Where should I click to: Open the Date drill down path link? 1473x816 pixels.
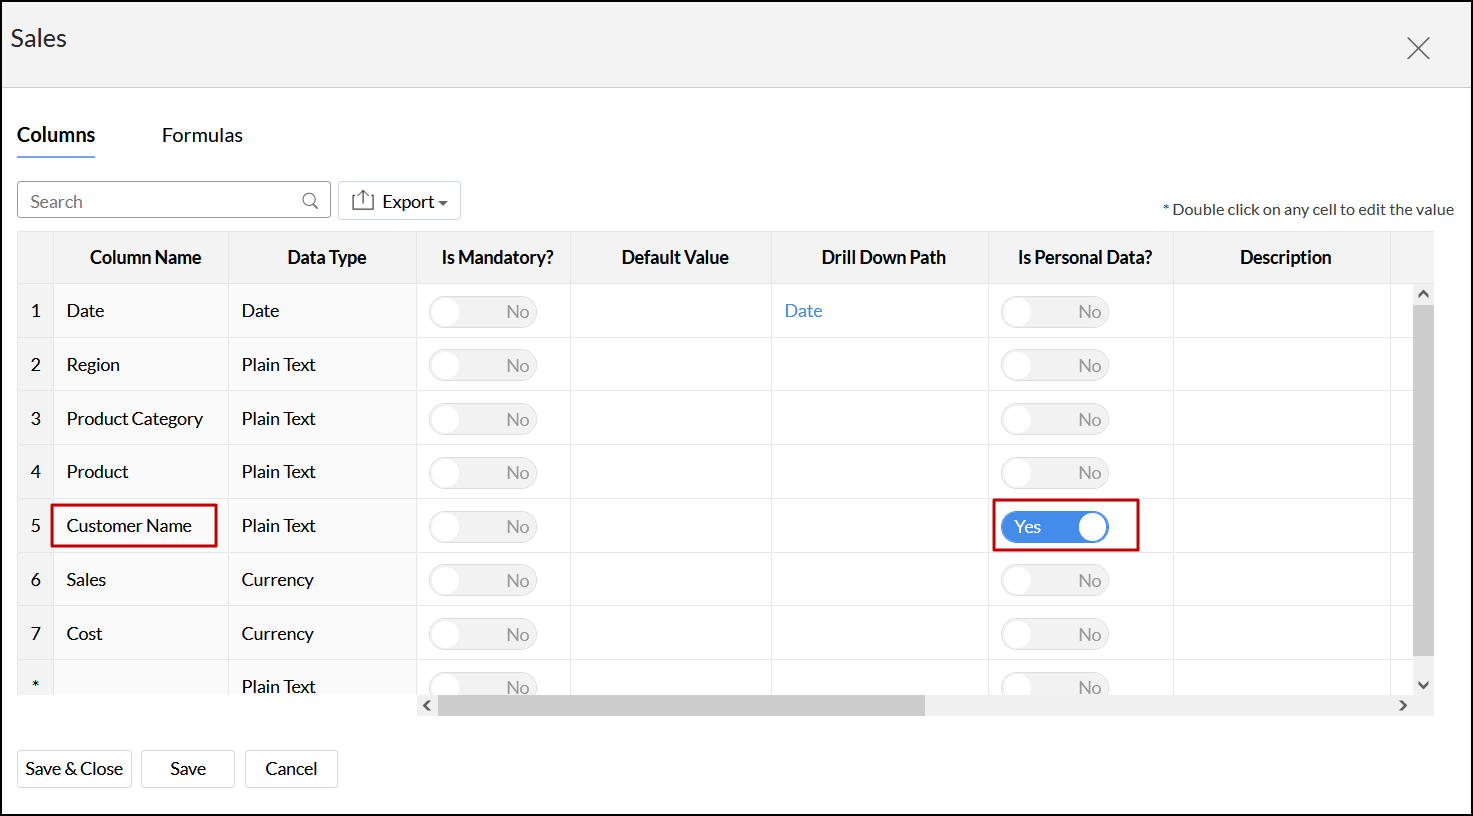point(803,311)
